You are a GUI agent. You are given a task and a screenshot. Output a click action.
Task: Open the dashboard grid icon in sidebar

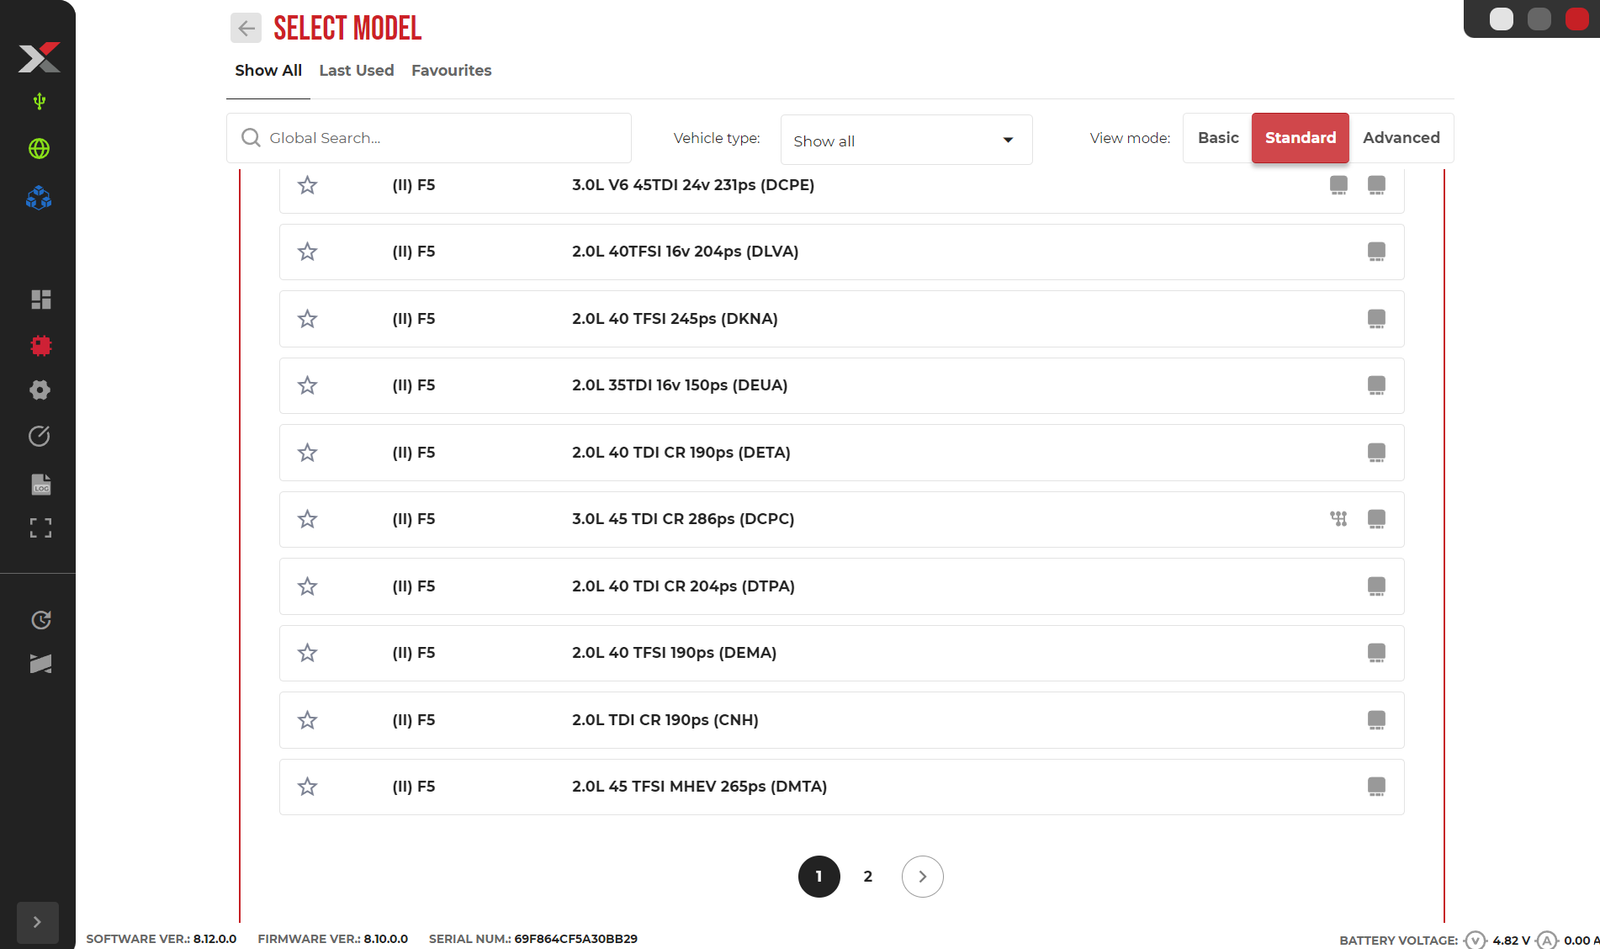[41, 299]
